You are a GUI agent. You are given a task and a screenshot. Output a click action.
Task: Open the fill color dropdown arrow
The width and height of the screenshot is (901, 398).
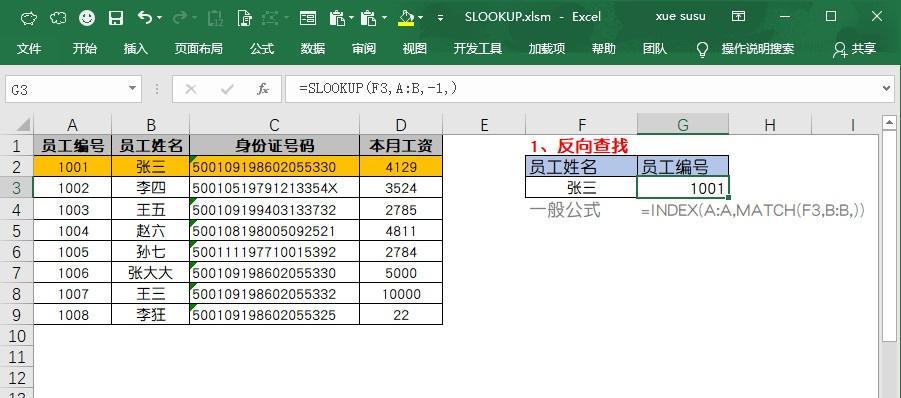(421, 18)
